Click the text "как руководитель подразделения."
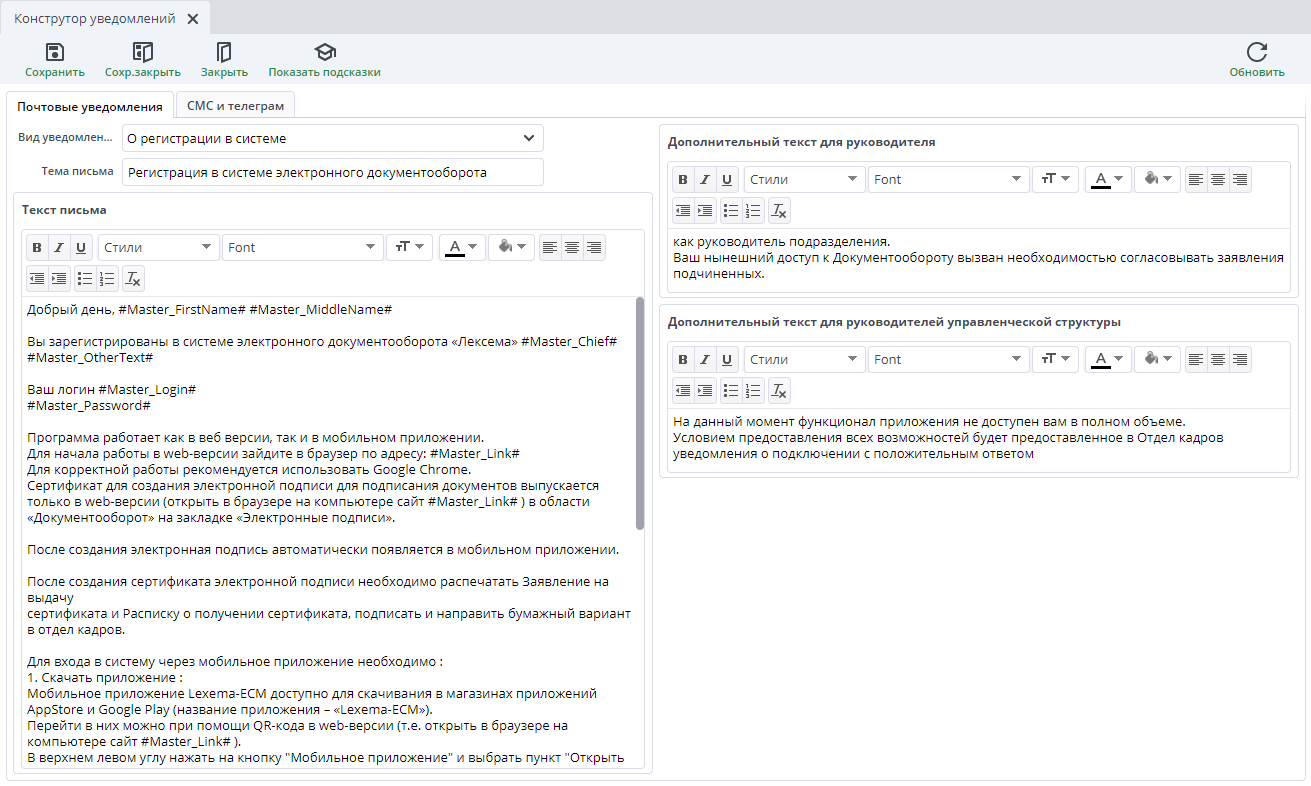This screenshot has width=1311, height=786. click(x=781, y=241)
